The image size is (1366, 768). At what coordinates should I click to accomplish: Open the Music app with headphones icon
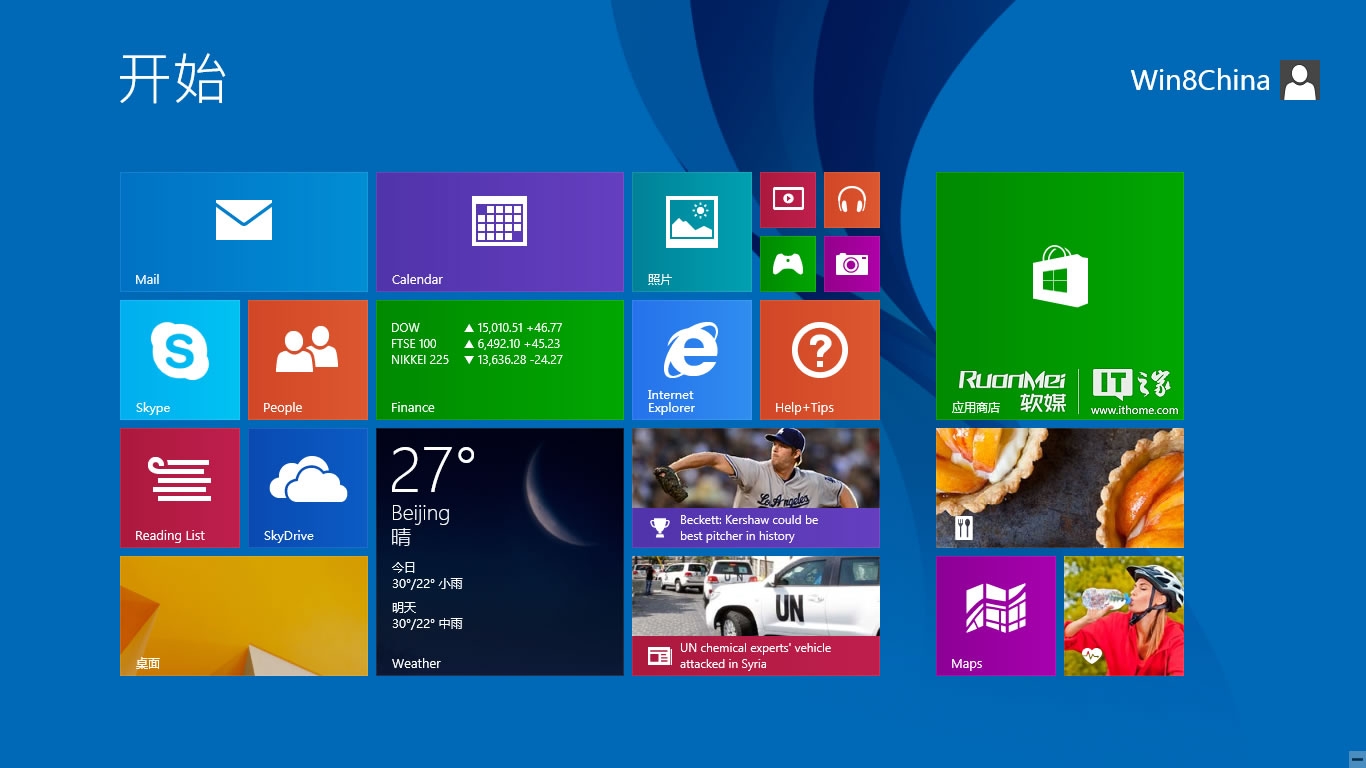(x=851, y=200)
